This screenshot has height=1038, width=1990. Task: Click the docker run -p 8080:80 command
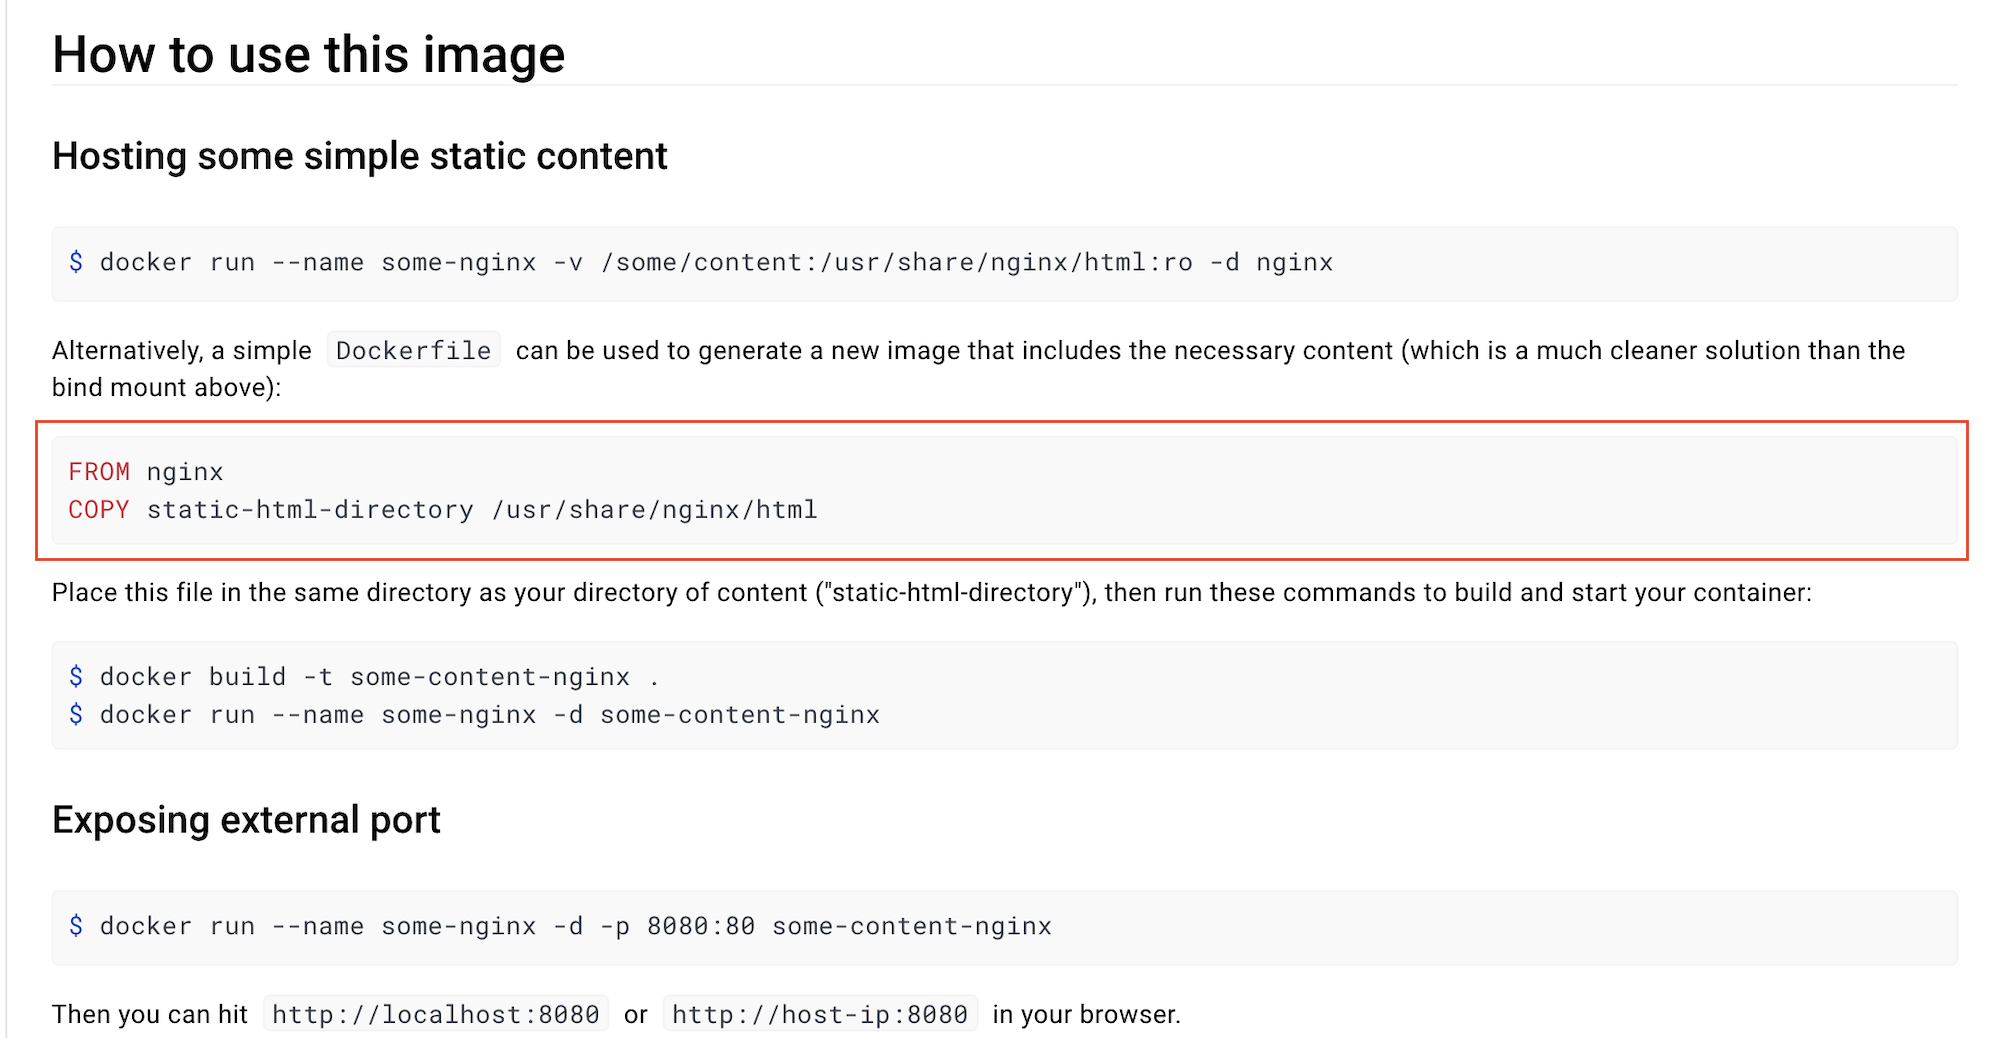pos(560,926)
